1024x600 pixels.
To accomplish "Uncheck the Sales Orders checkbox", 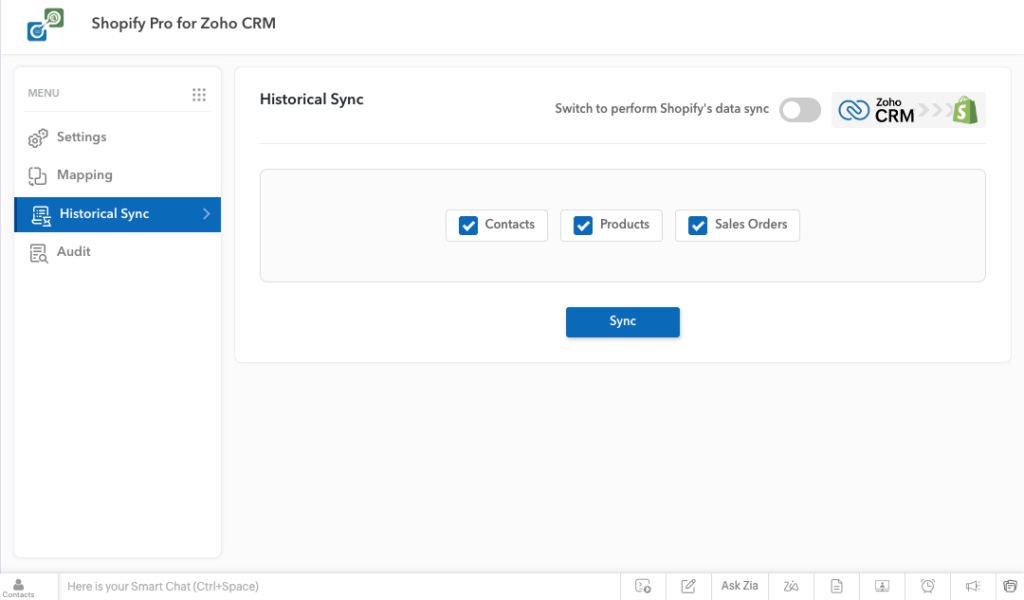I will click(x=697, y=225).
